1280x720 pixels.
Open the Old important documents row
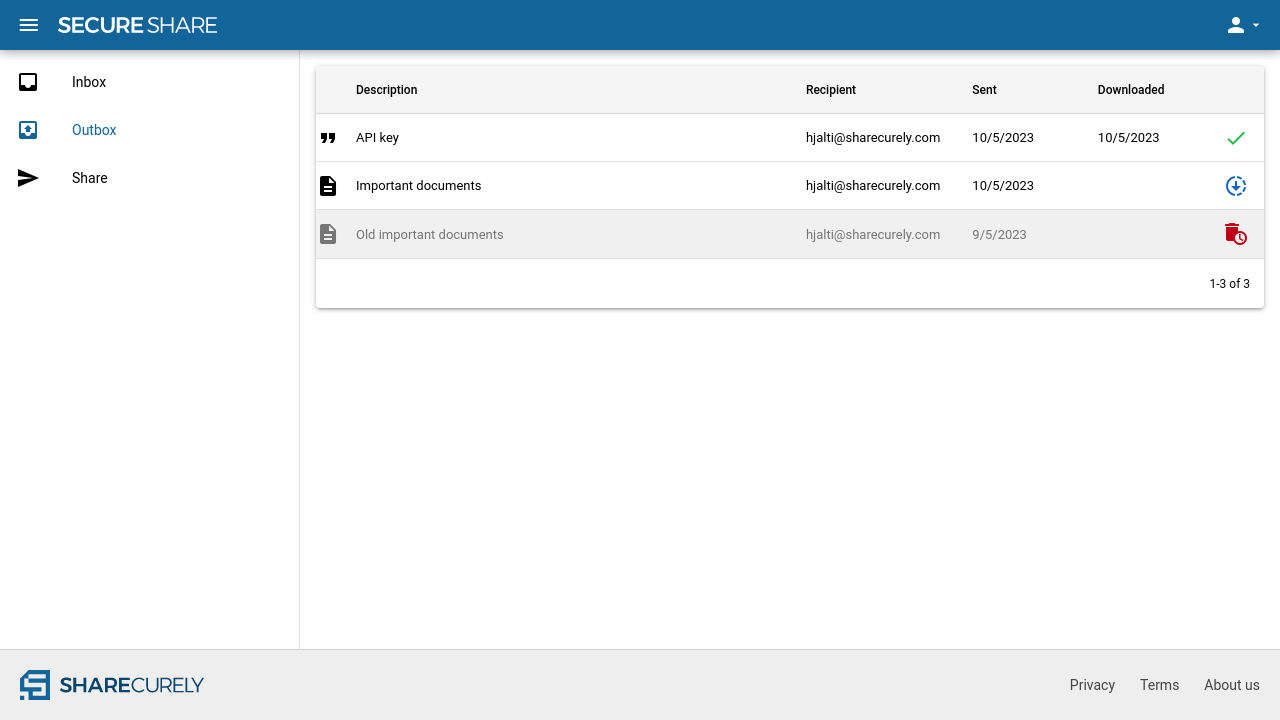point(790,234)
